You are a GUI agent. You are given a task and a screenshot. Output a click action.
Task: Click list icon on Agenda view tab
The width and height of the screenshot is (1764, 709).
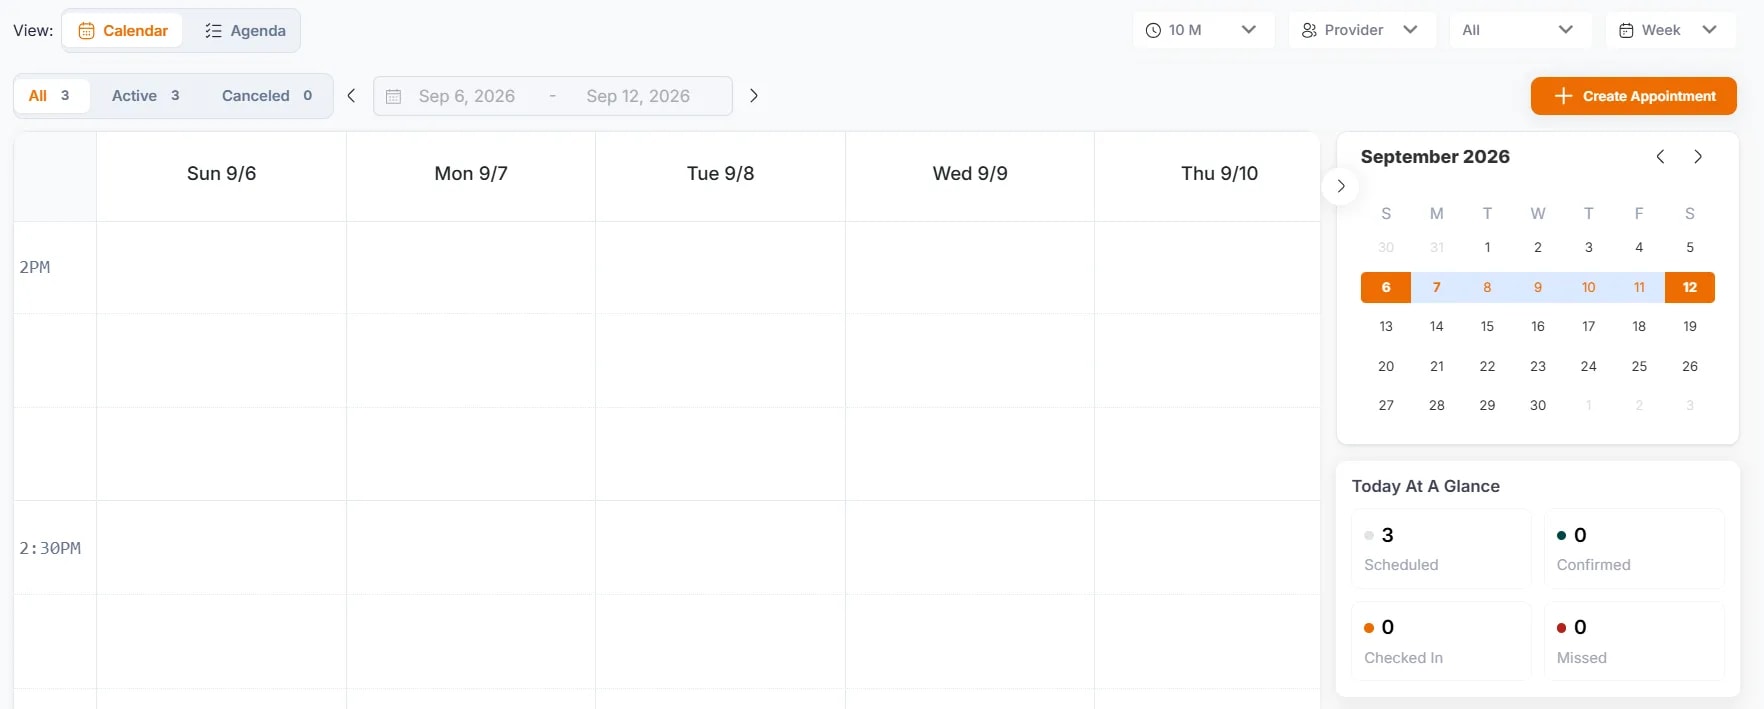click(213, 31)
